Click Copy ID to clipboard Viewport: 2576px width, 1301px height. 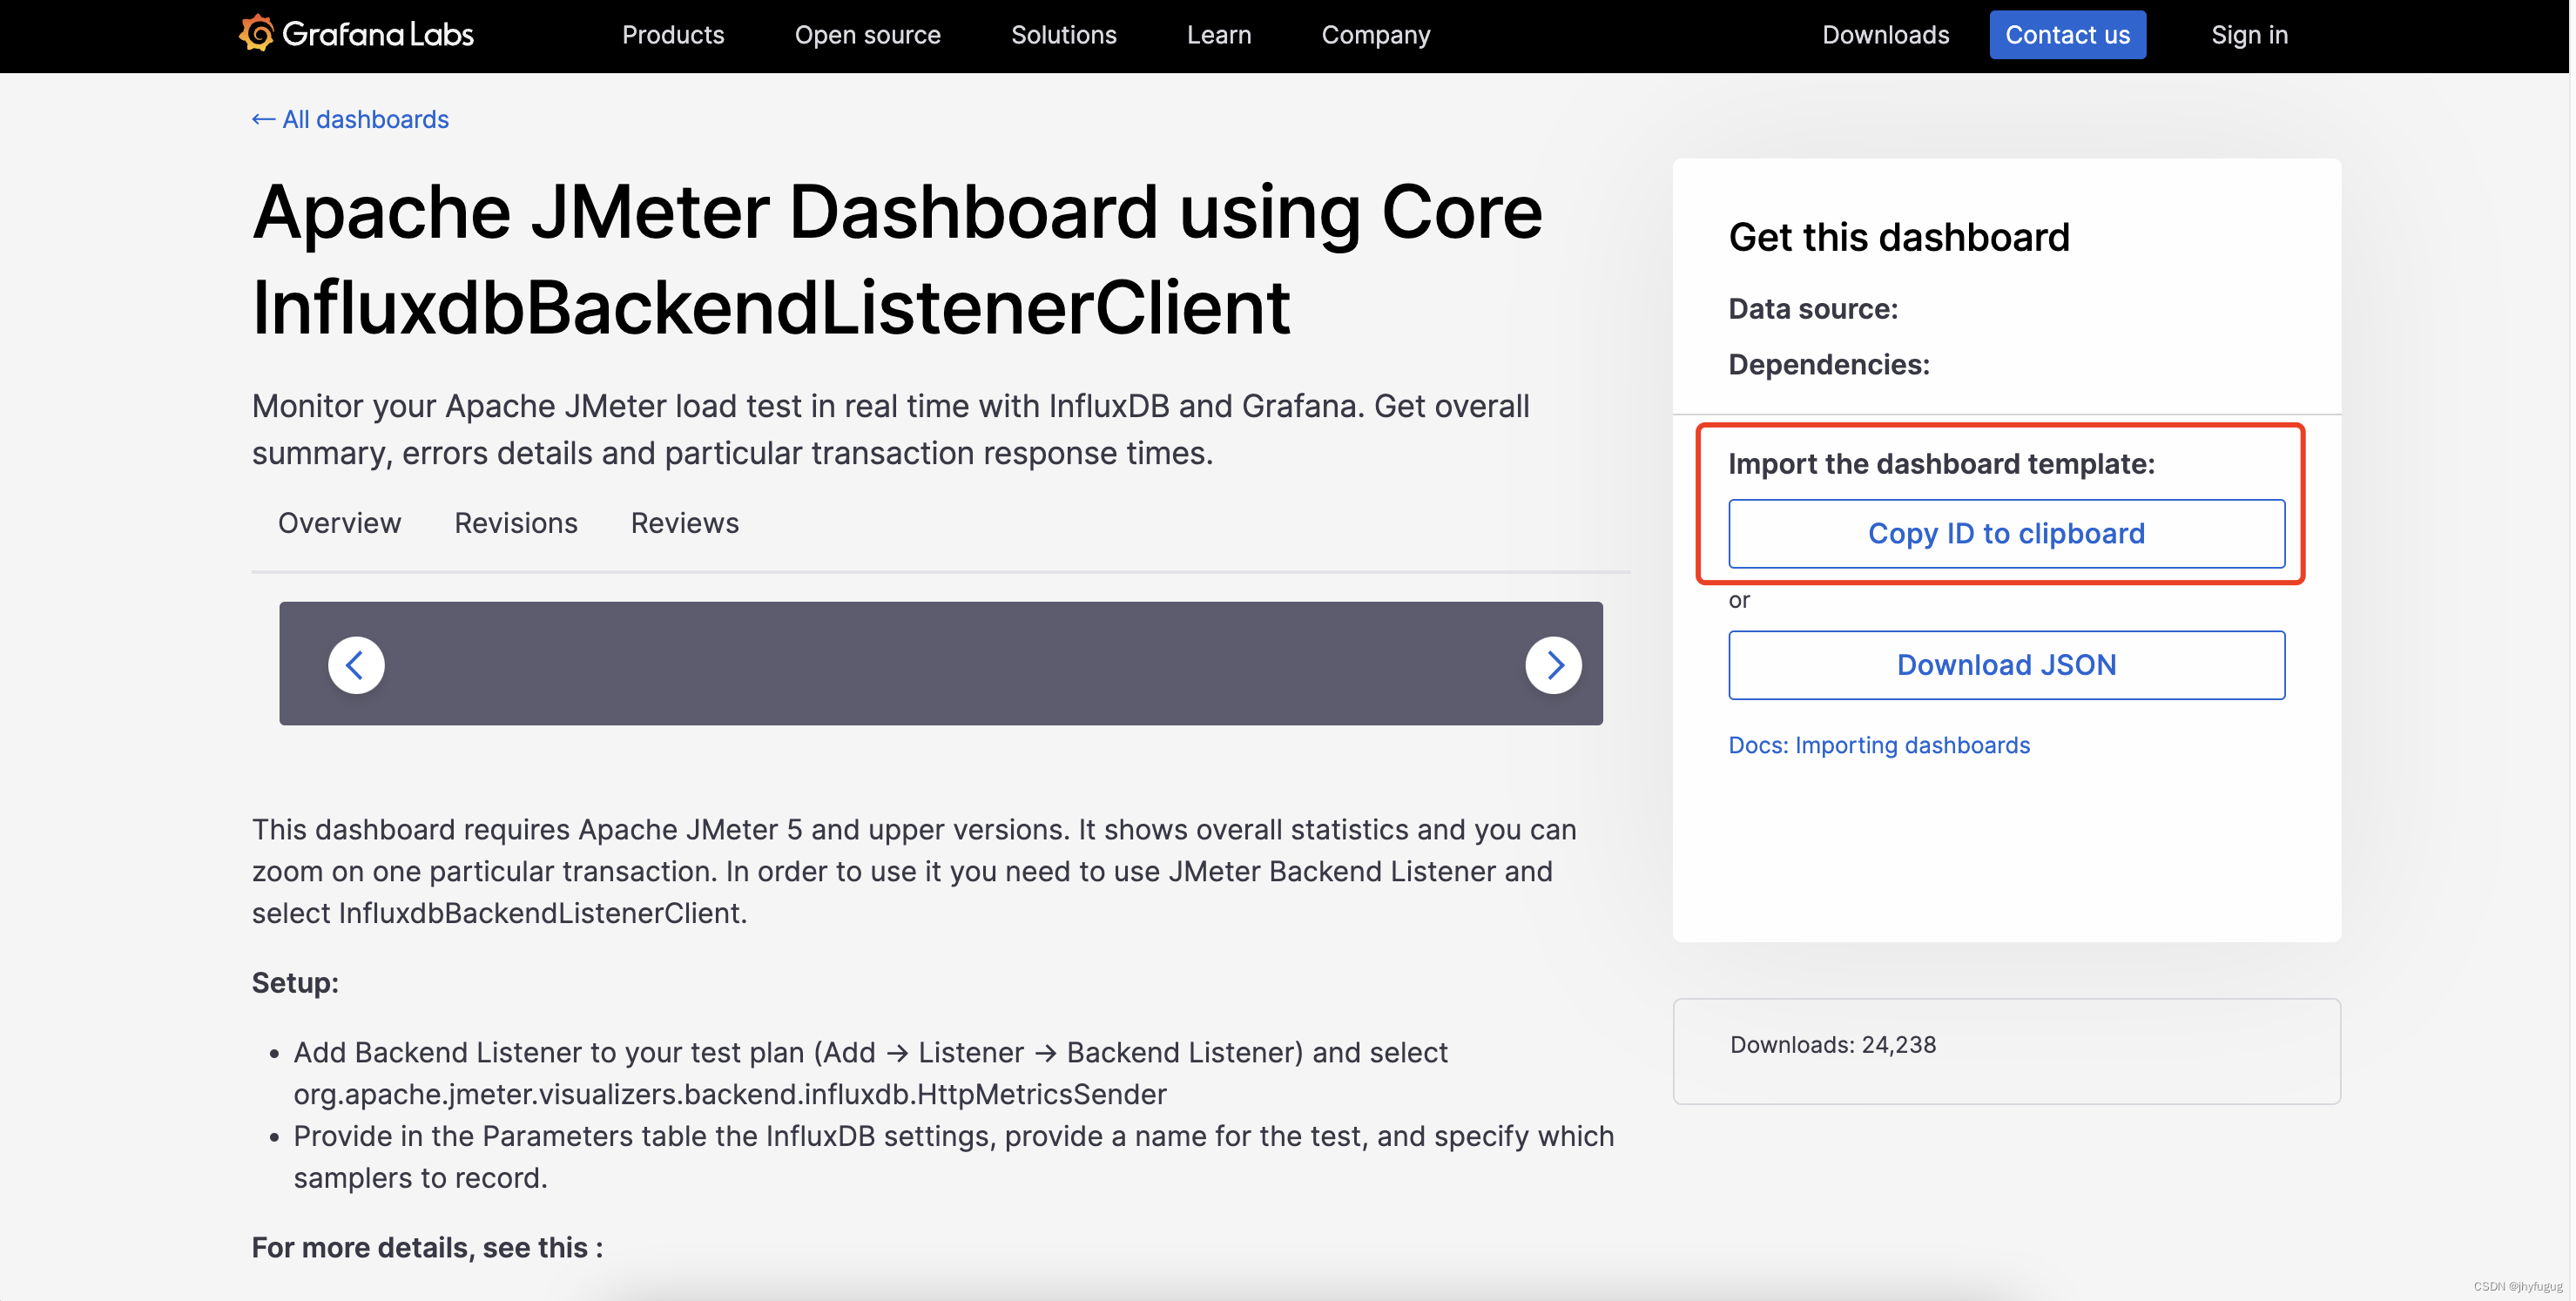click(2006, 533)
